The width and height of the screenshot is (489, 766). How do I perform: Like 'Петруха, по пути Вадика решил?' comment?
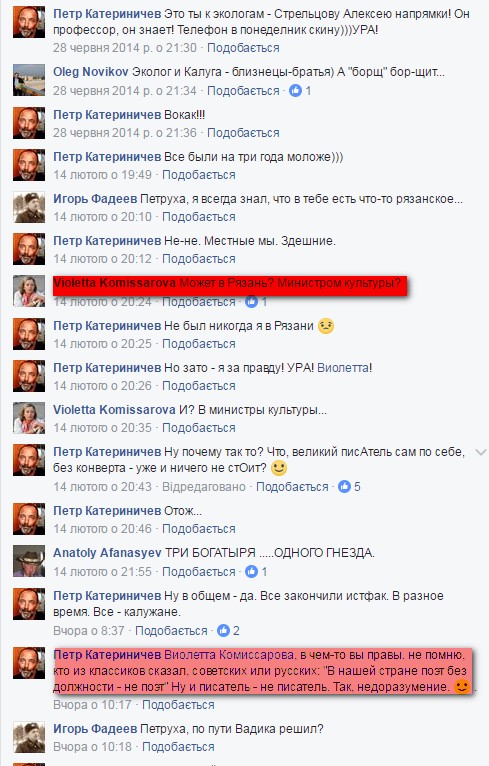pos(178,747)
